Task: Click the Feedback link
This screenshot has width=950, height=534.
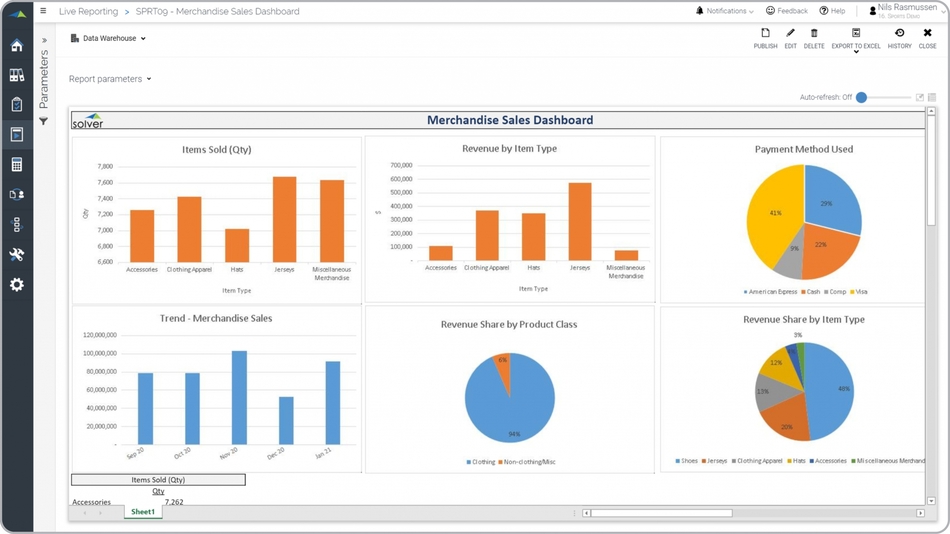Action: (x=787, y=11)
